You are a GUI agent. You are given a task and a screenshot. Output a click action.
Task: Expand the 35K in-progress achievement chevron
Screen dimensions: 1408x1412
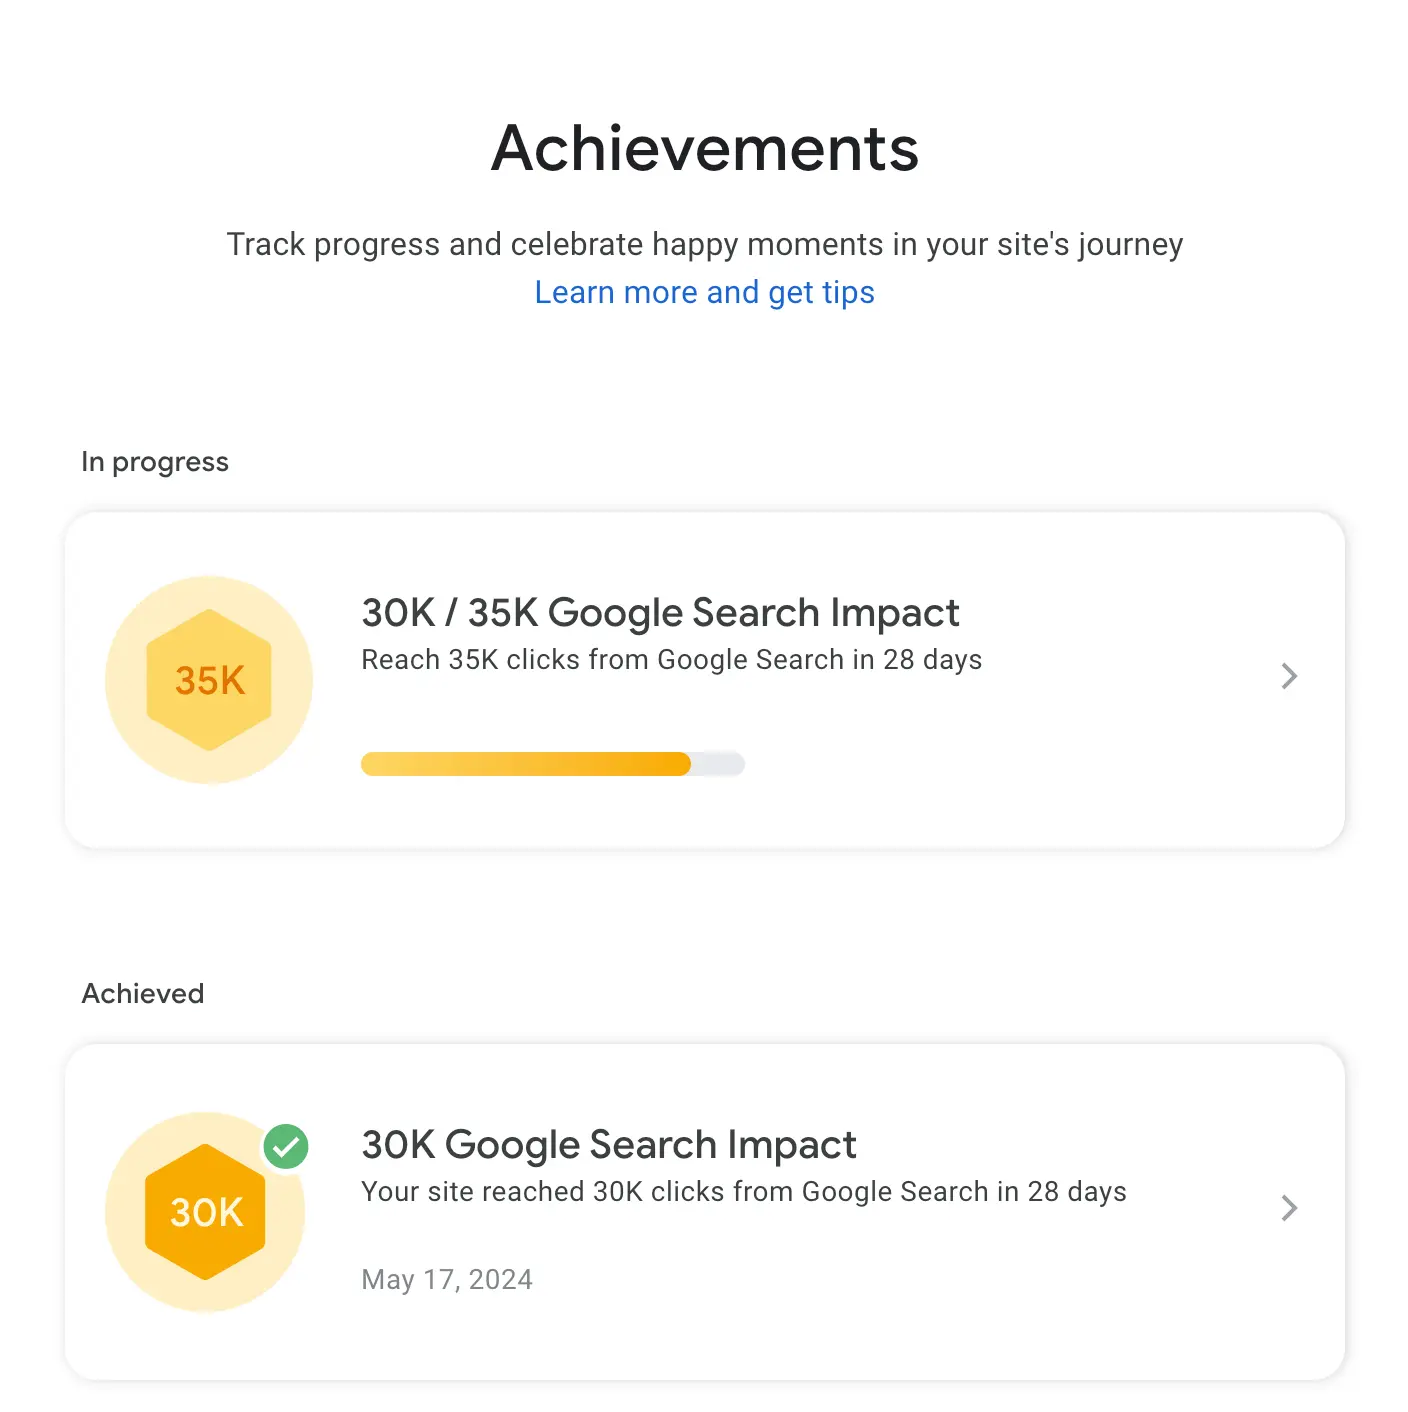[1289, 677]
